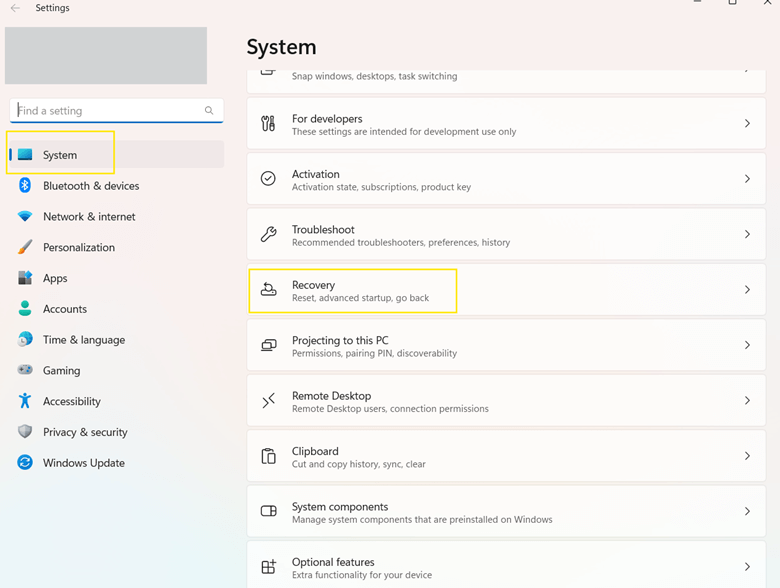Viewport: 780px width, 588px height.
Task: Click the For developers tools icon
Action: coord(268,123)
